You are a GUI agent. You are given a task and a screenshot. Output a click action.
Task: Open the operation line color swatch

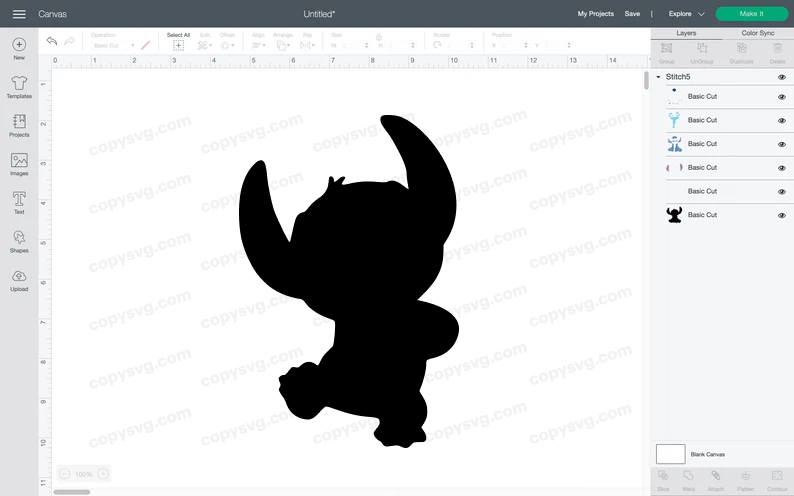point(145,45)
